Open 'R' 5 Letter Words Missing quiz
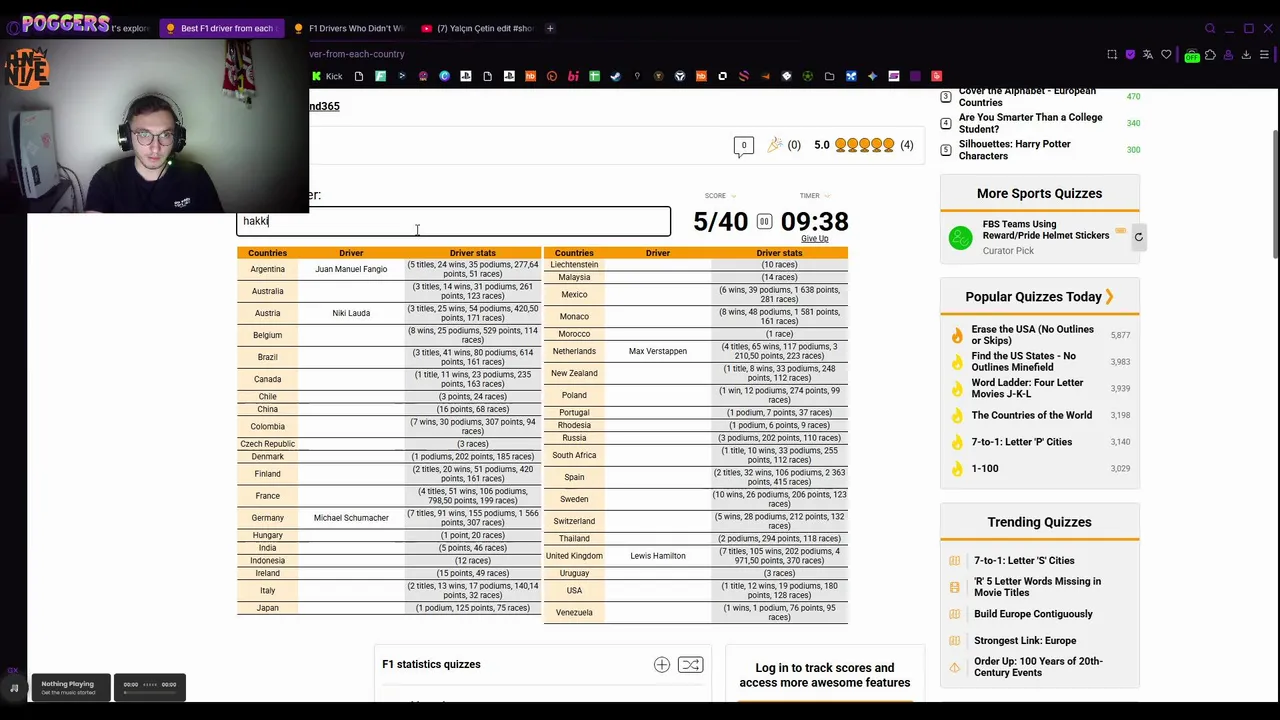This screenshot has height=720, width=1280. point(1037,587)
